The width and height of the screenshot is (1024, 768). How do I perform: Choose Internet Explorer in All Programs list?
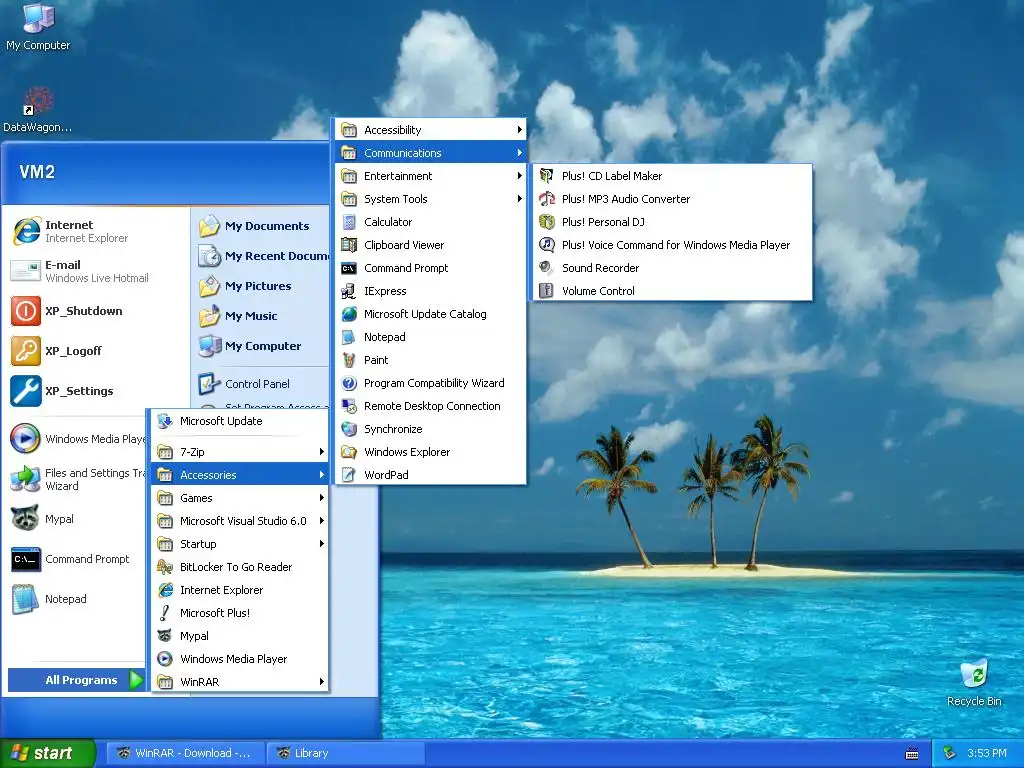pos(240,590)
